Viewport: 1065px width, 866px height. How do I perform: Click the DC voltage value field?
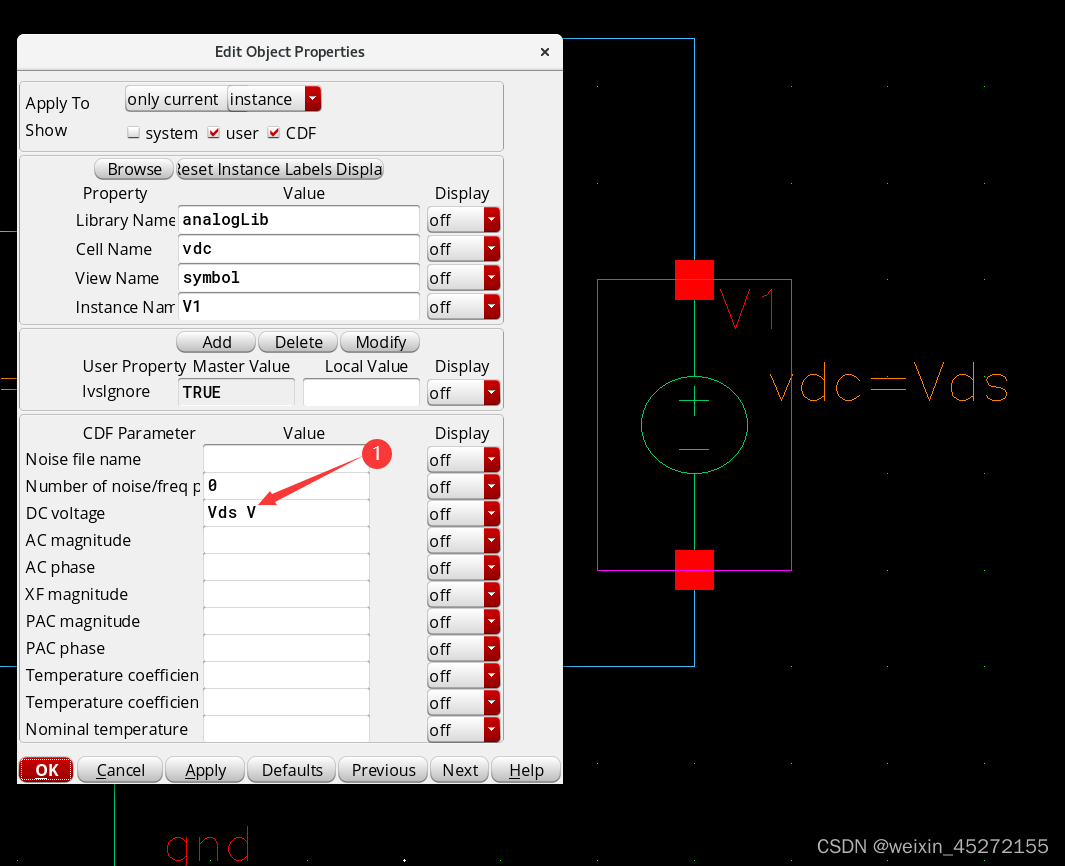286,513
